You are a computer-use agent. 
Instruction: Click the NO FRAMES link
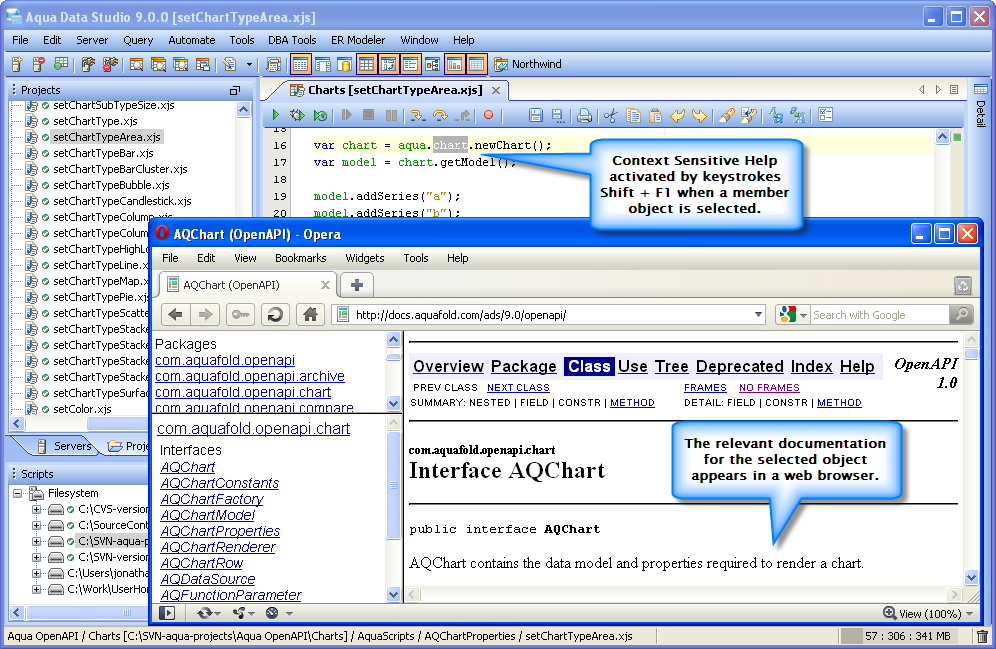coord(769,387)
